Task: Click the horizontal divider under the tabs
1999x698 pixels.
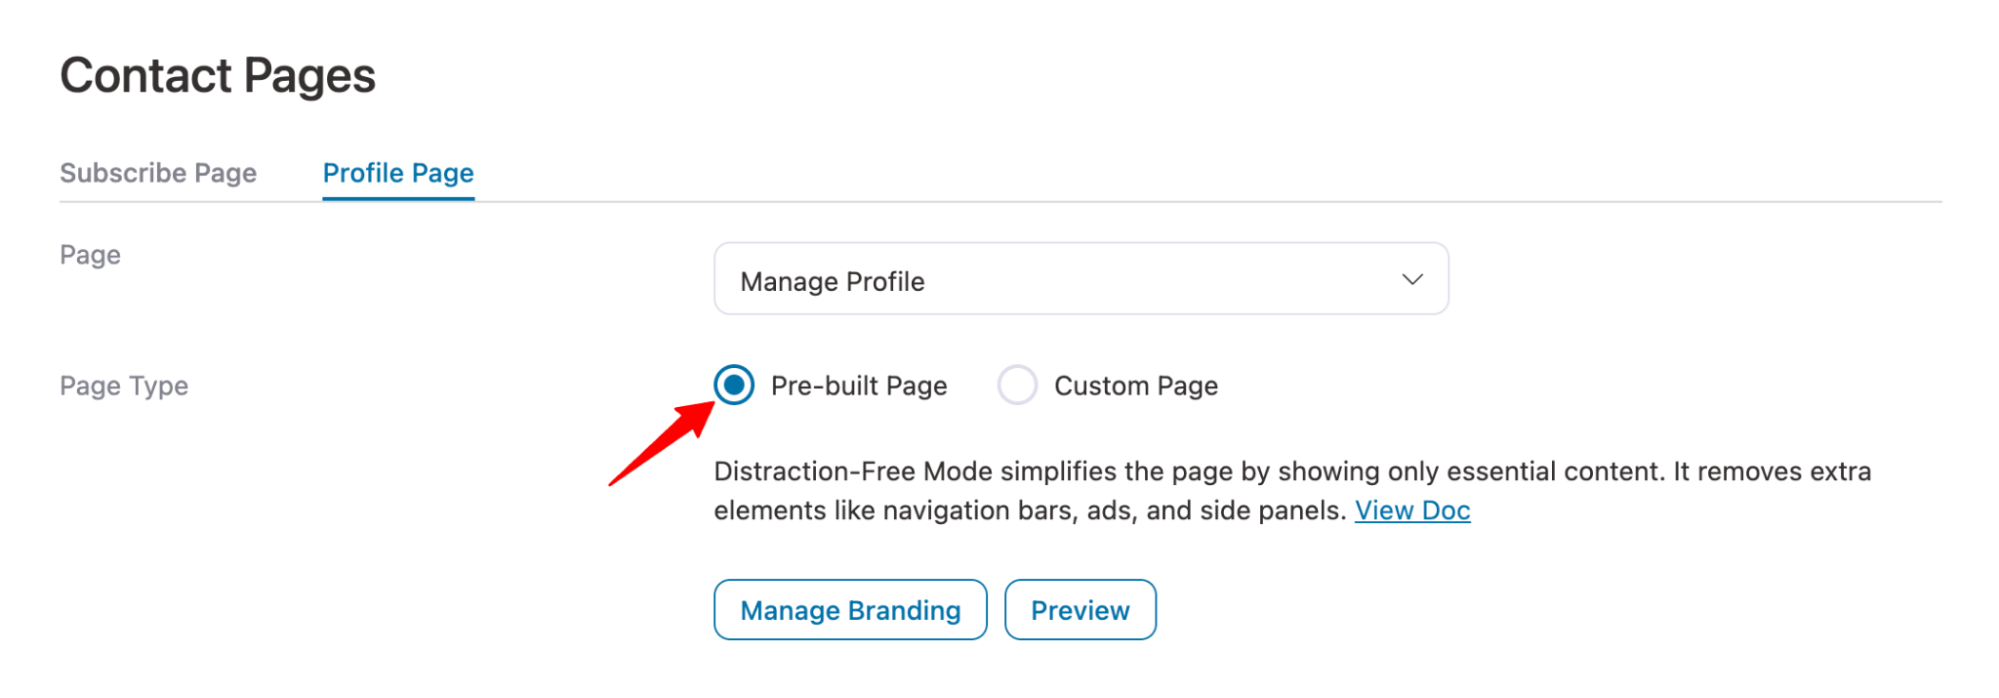Action: 1200,202
